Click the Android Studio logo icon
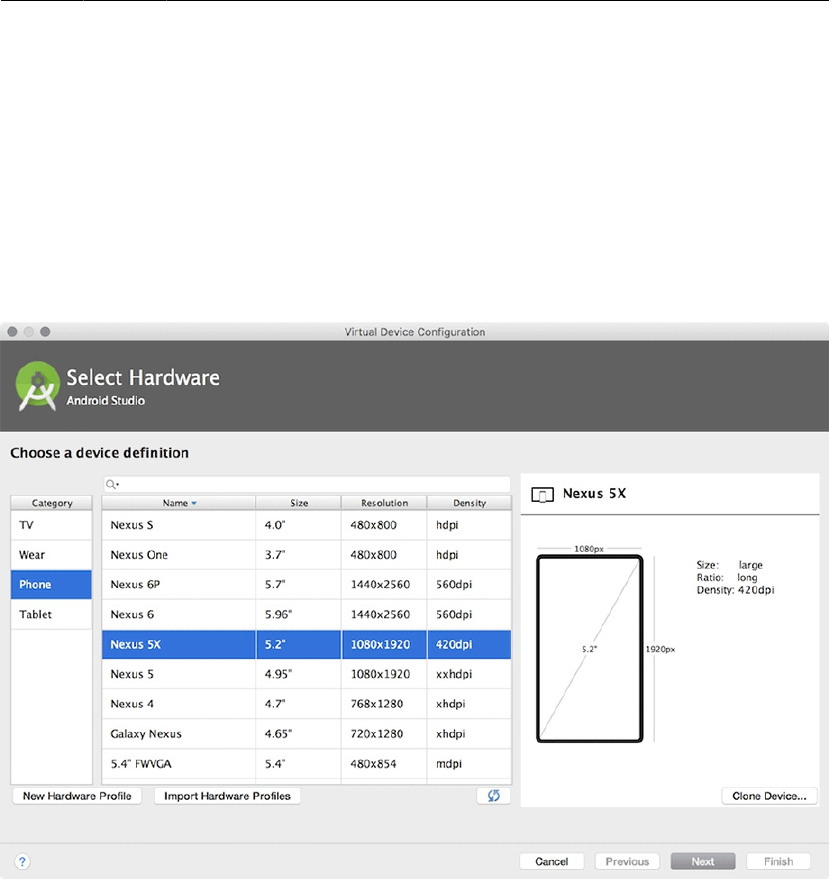Image resolution: width=829 pixels, height=879 pixels. pyautogui.click(x=38, y=386)
